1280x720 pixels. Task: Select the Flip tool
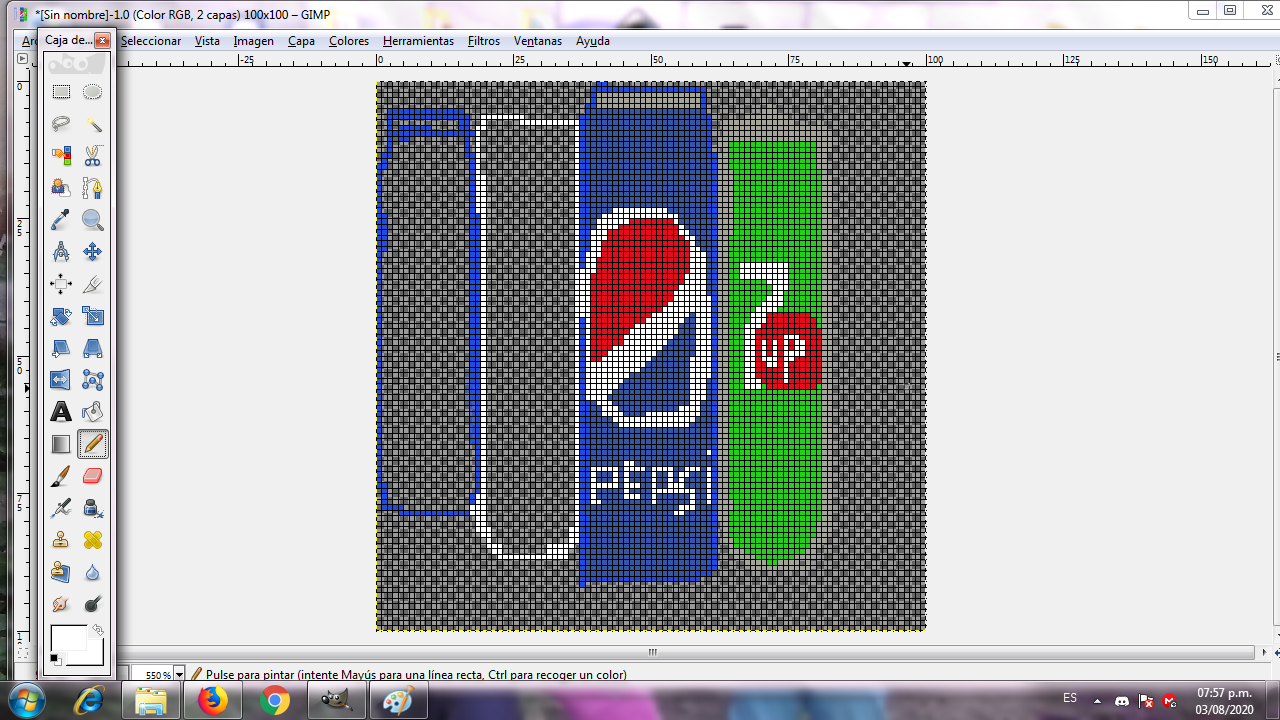61,380
